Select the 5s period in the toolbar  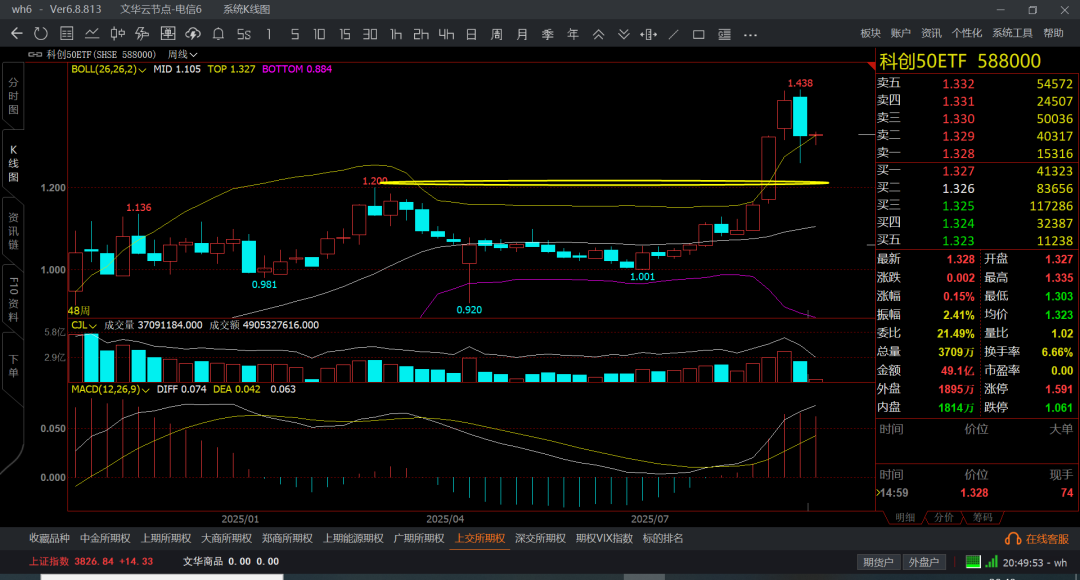244,34
